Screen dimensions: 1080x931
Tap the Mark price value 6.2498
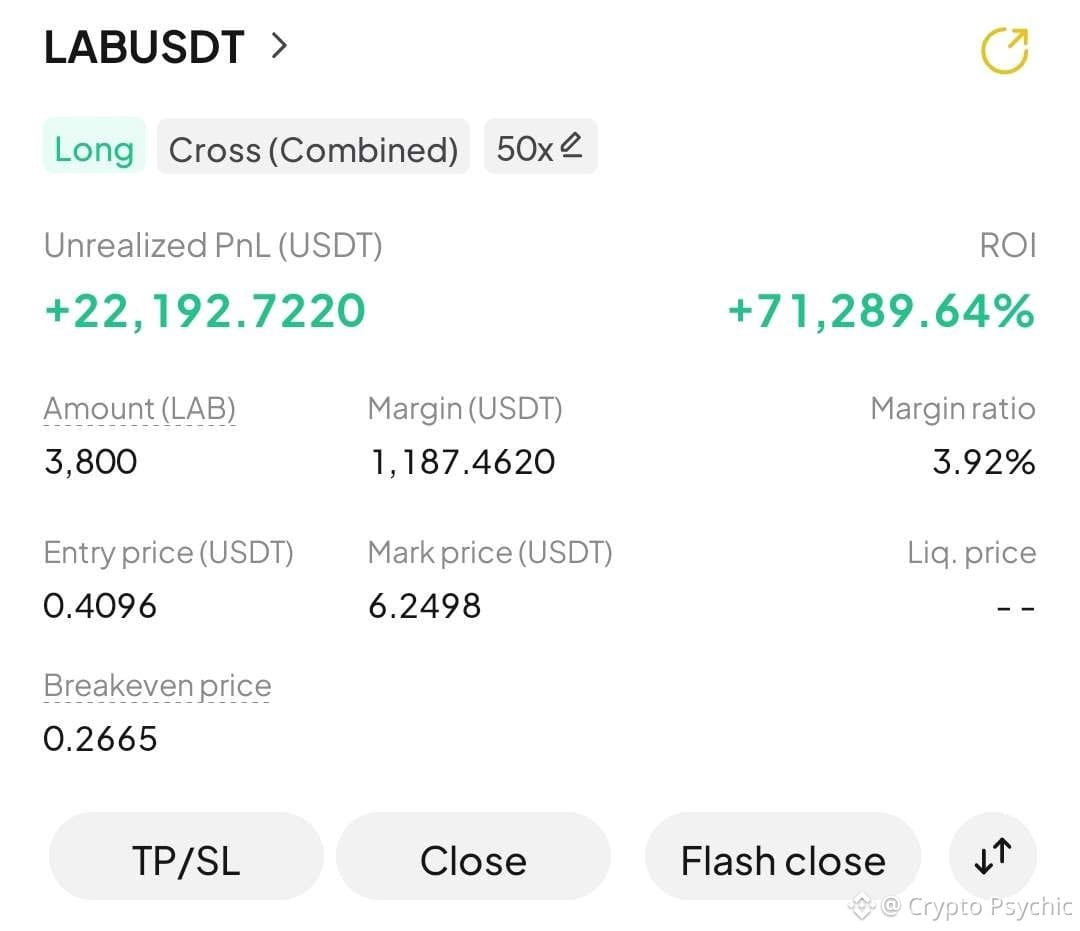[424, 607]
